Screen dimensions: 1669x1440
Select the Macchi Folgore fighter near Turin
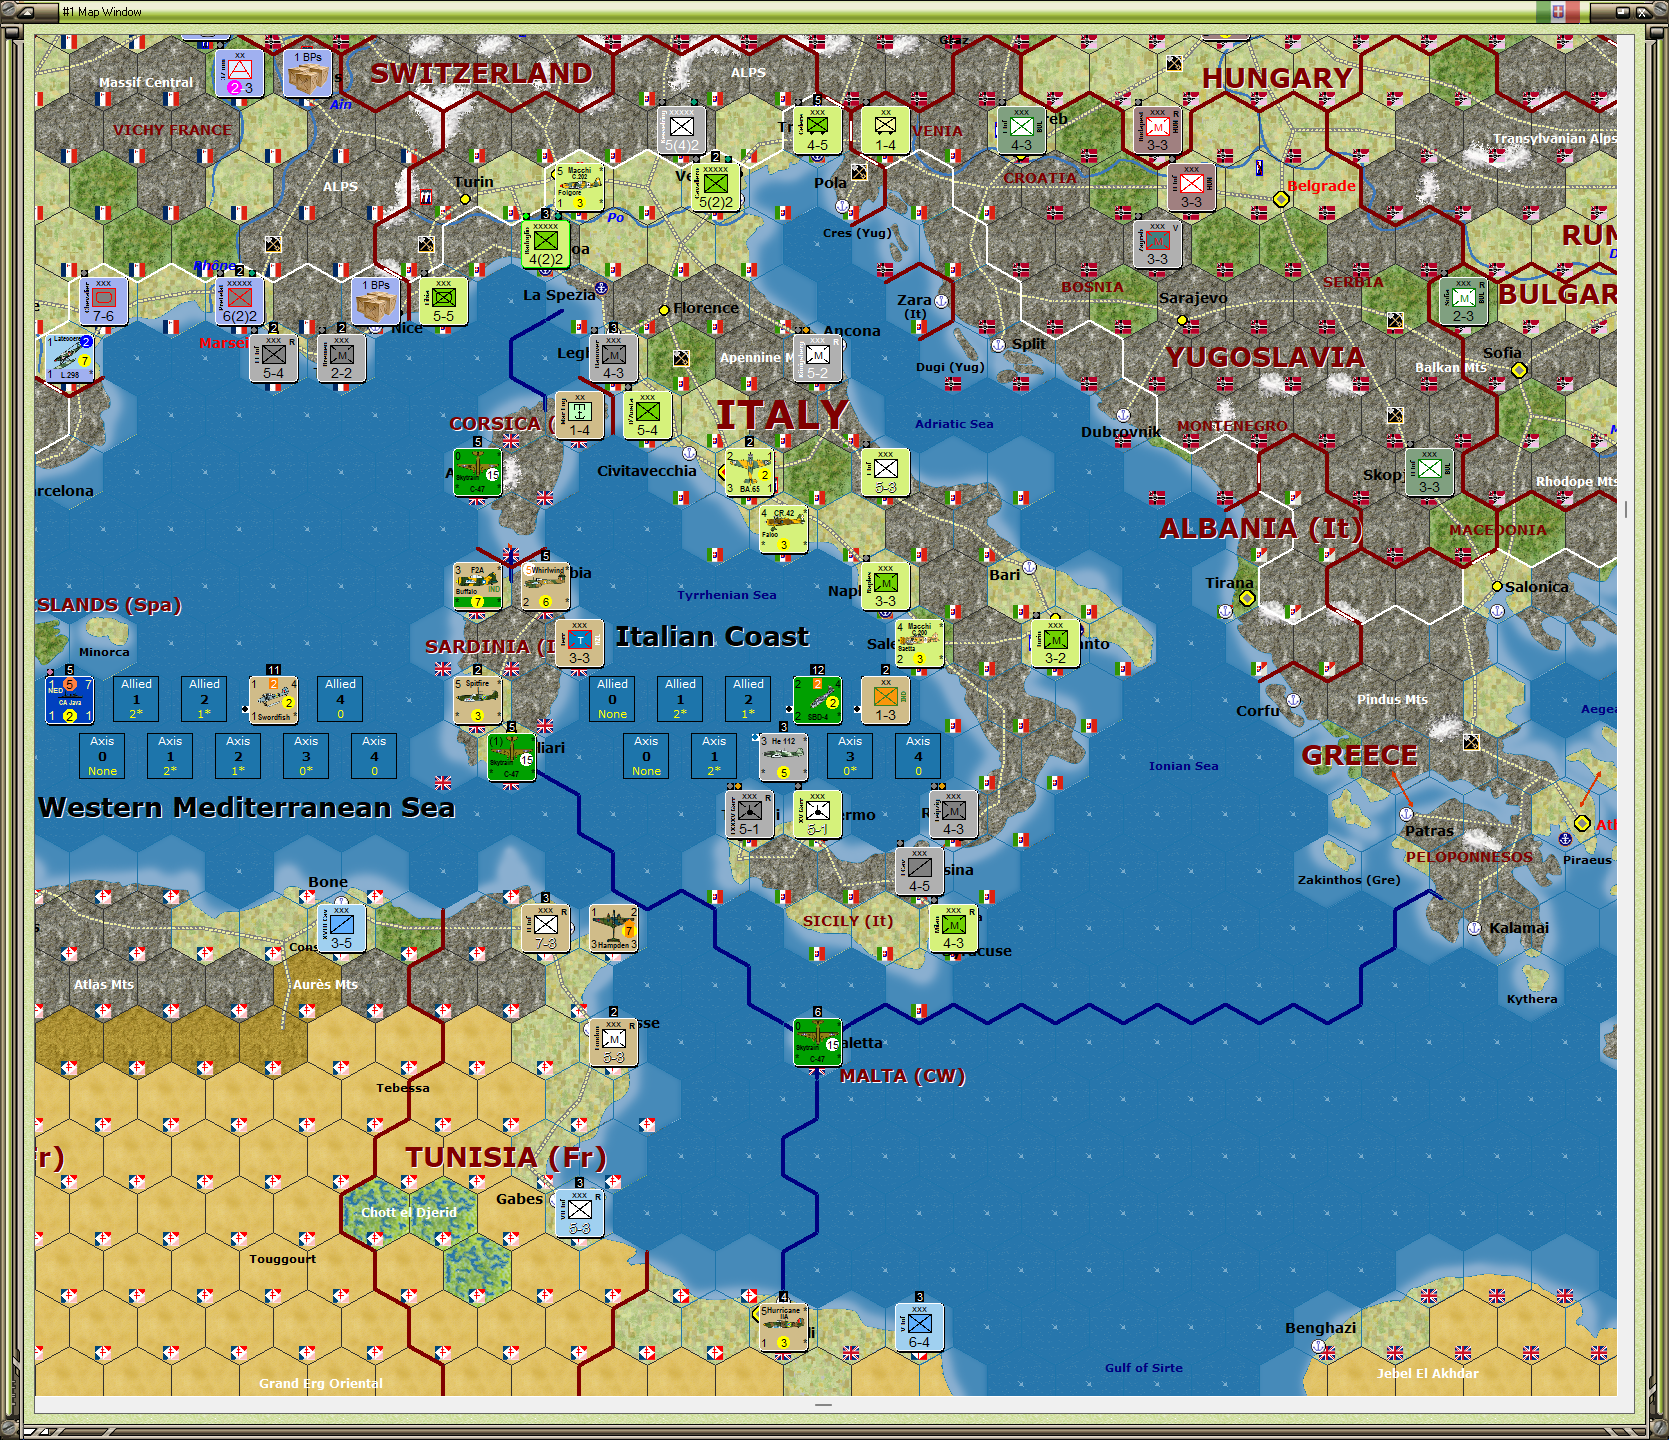[x=579, y=187]
